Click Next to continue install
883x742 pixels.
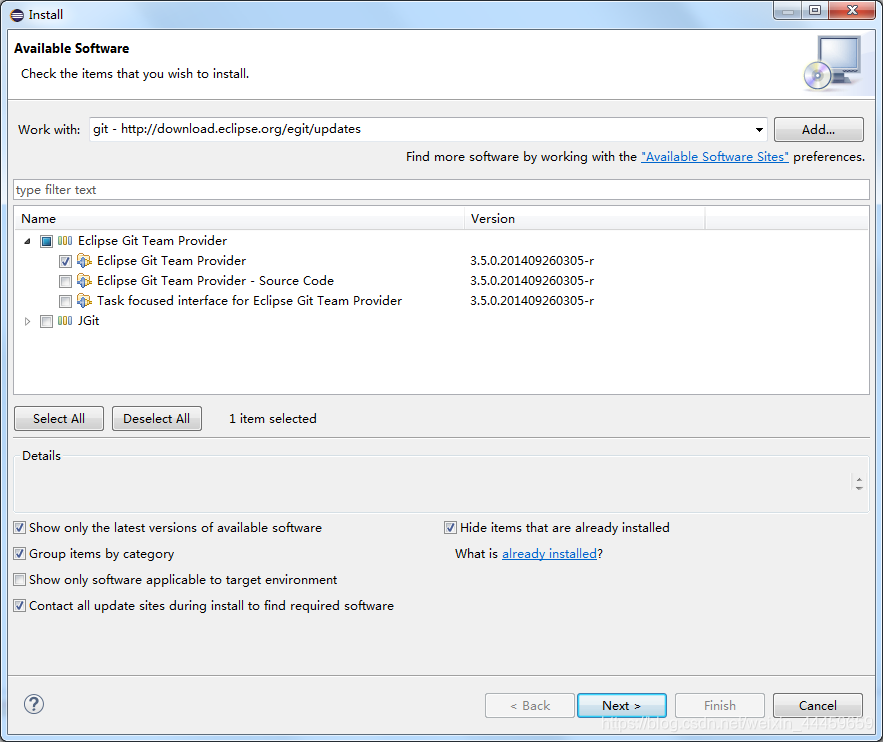pos(622,705)
